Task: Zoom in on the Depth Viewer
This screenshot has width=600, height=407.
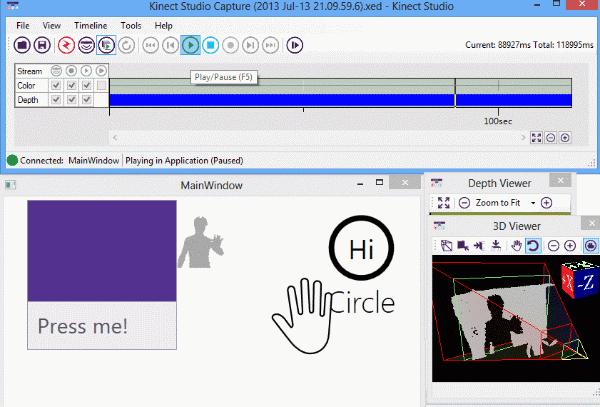Action: click(x=546, y=203)
